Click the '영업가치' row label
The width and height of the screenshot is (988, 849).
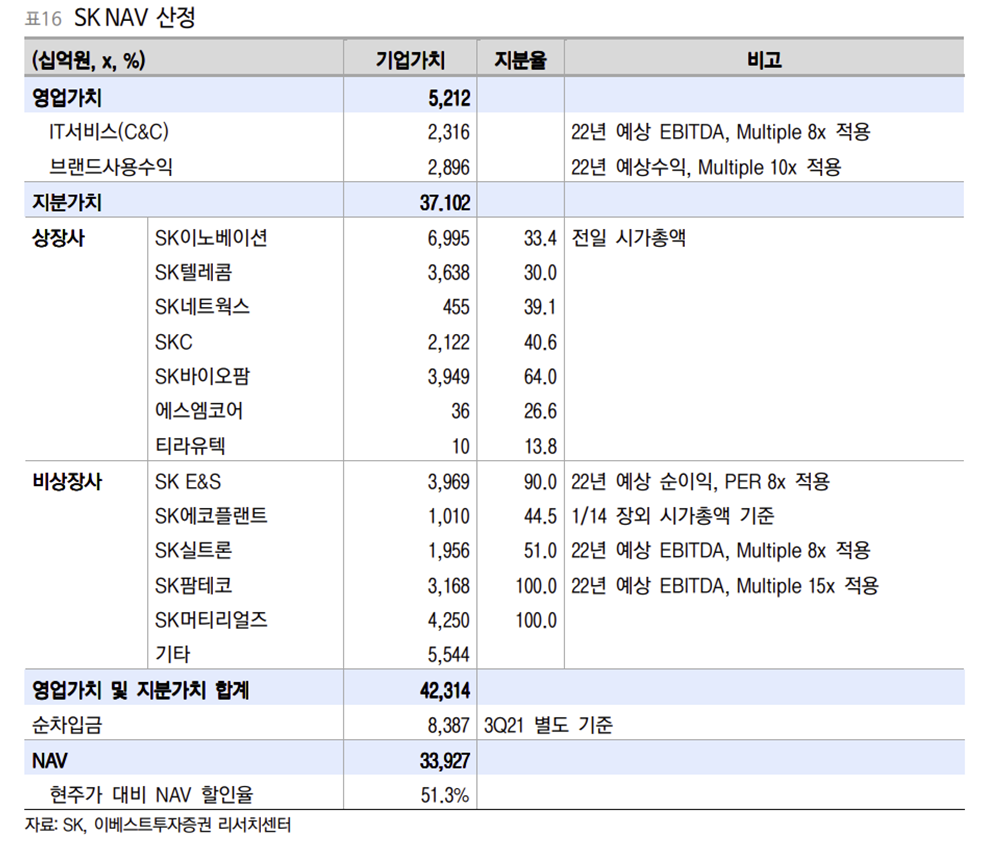point(67,97)
